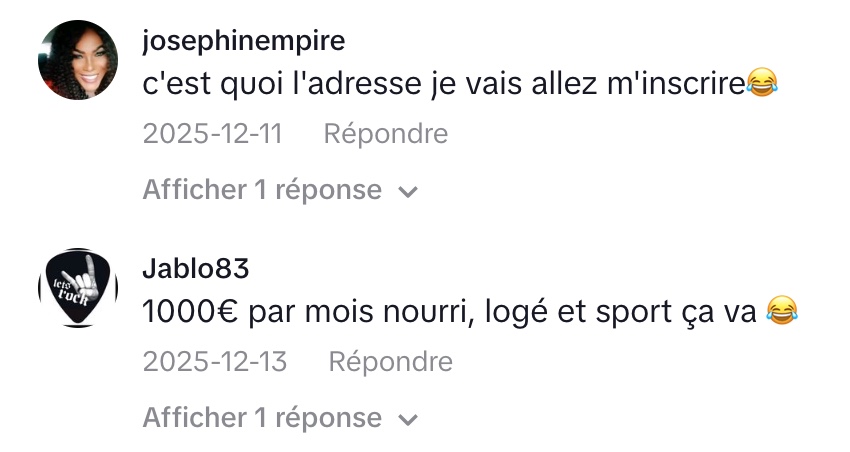Visit the Jablo83 username link

coord(196,268)
